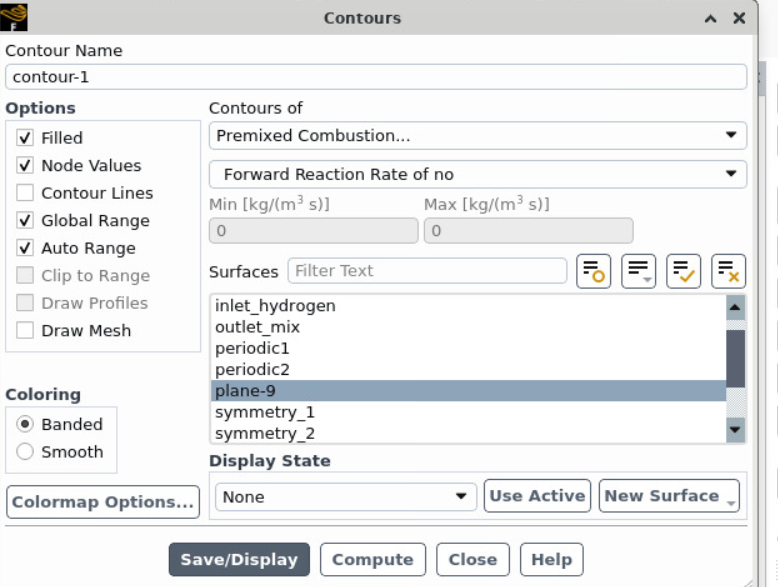
Task: Open the Premixed Combustion category dropdown
Action: (x=477, y=136)
